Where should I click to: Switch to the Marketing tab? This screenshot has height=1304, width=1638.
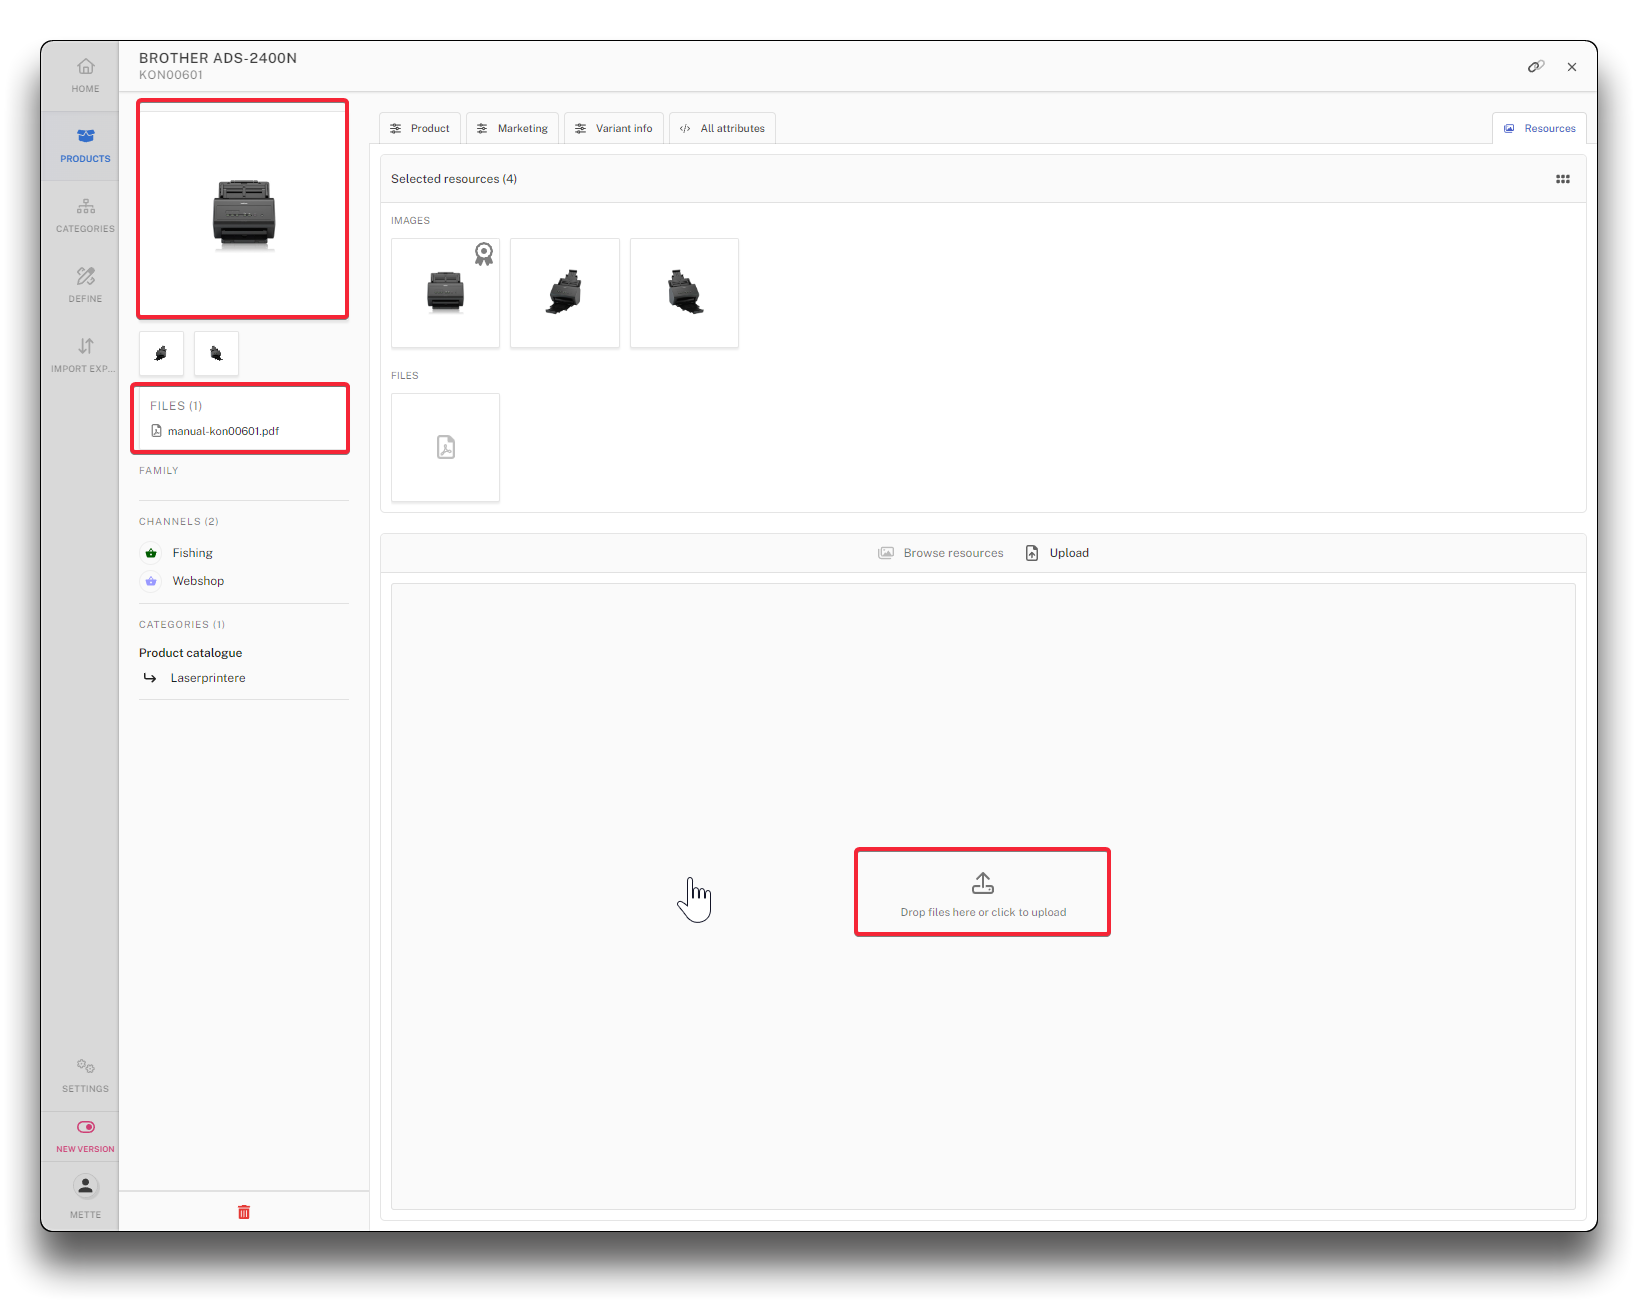[x=512, y=128]
